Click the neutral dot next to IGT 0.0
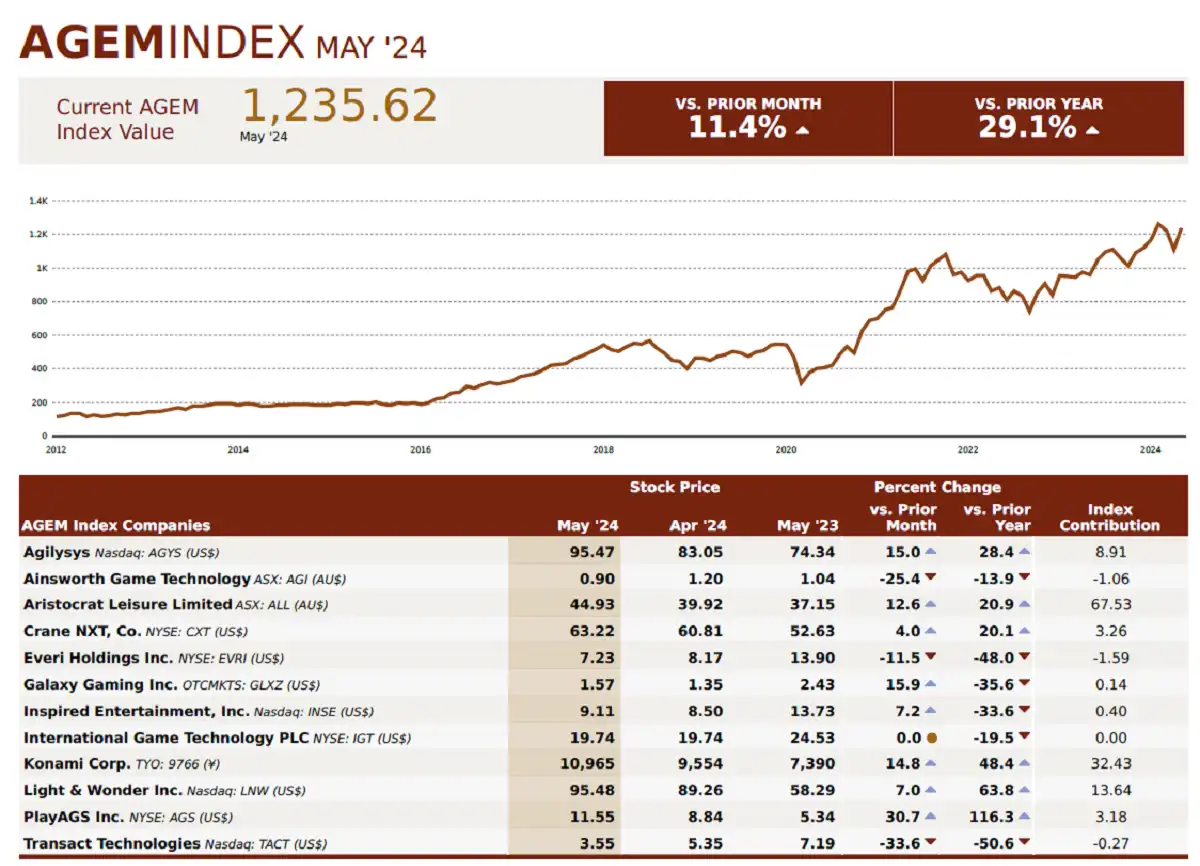The image size is (1200, 866). [931, 738]
